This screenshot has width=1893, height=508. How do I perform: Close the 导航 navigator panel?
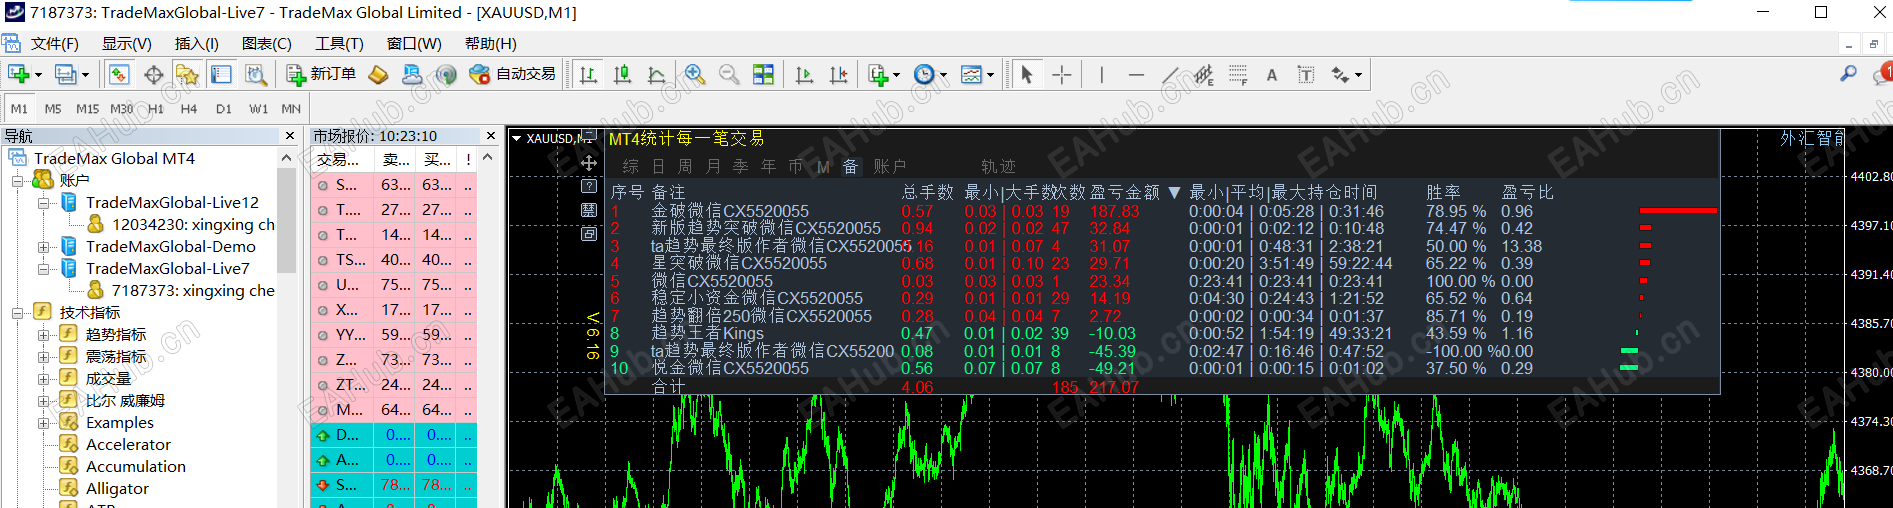coord(290,136)
